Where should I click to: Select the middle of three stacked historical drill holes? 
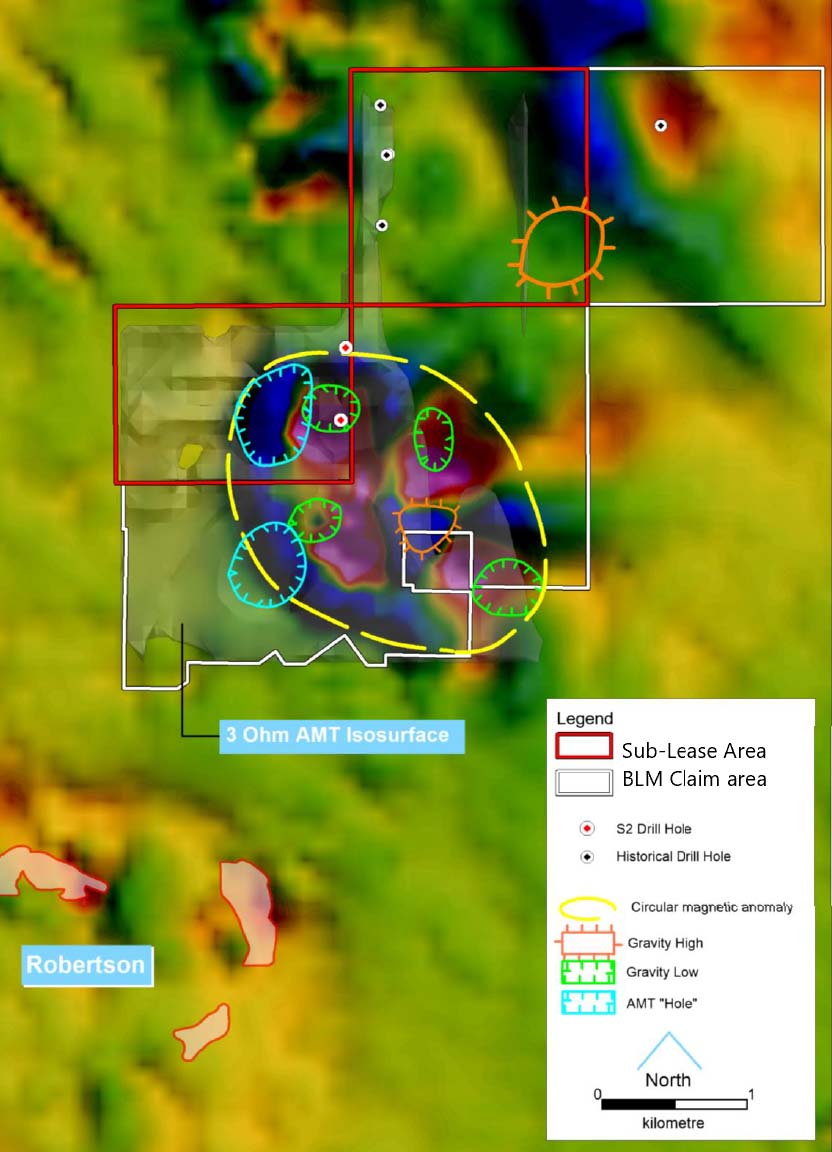[x=387, y=154]
